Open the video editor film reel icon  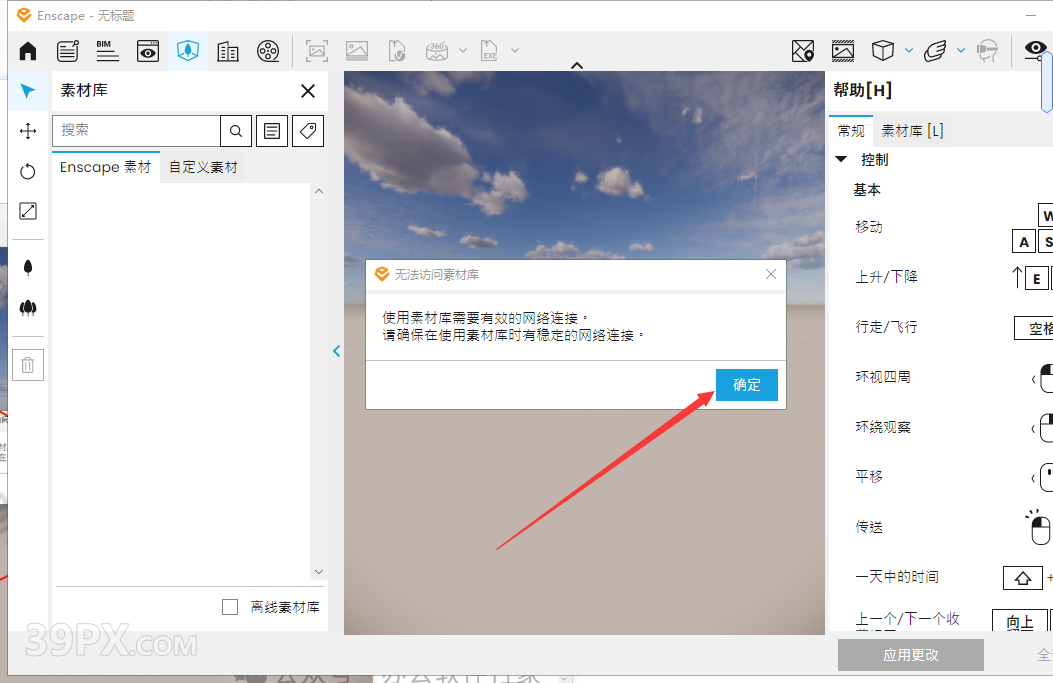(x=268, y=51)
